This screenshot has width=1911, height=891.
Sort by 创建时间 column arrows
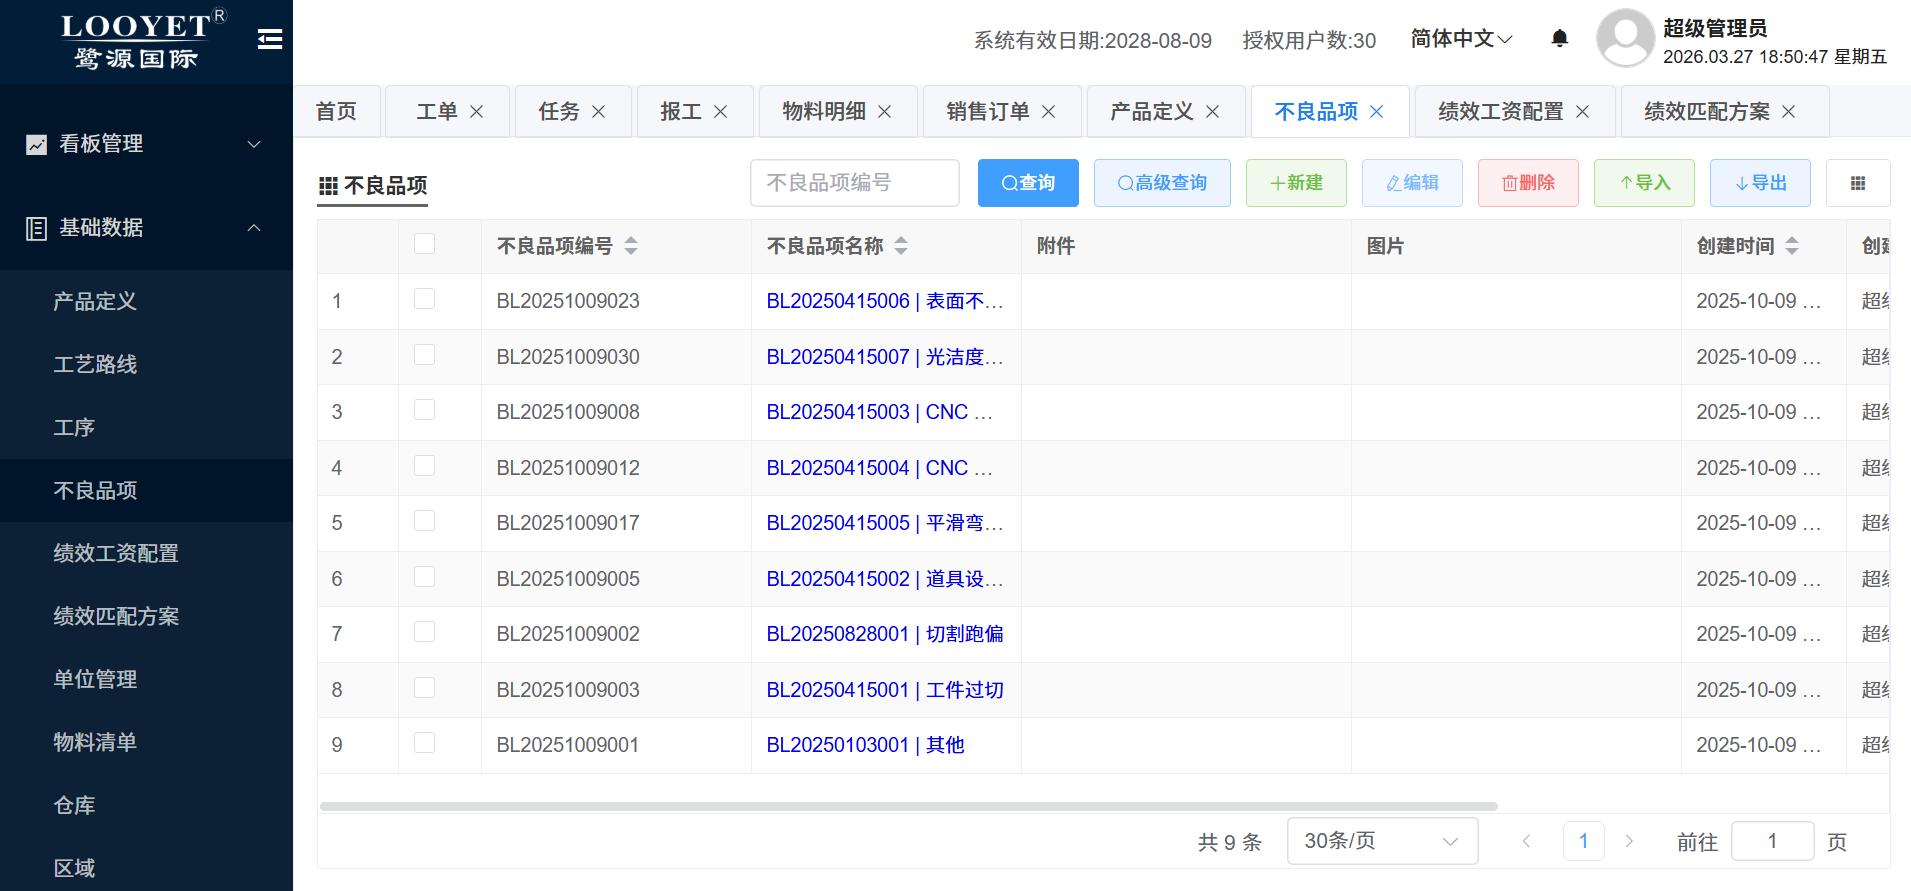point(1791,246)
